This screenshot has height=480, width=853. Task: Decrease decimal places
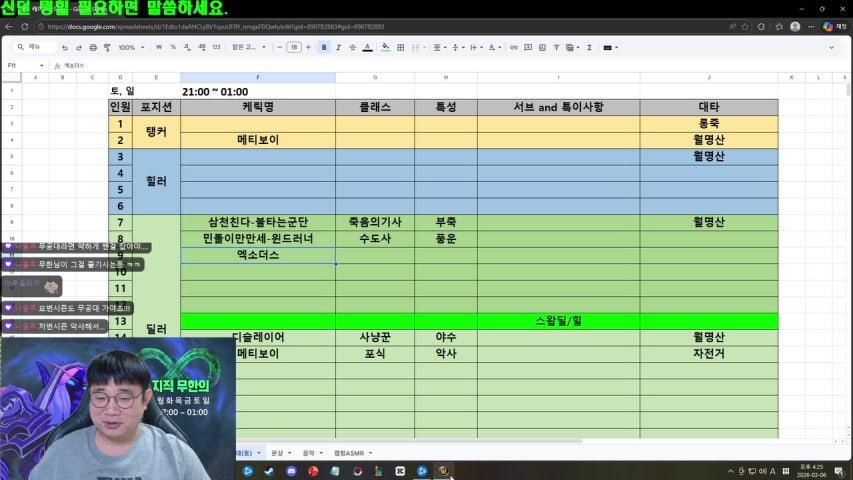[x=187, y=47]
